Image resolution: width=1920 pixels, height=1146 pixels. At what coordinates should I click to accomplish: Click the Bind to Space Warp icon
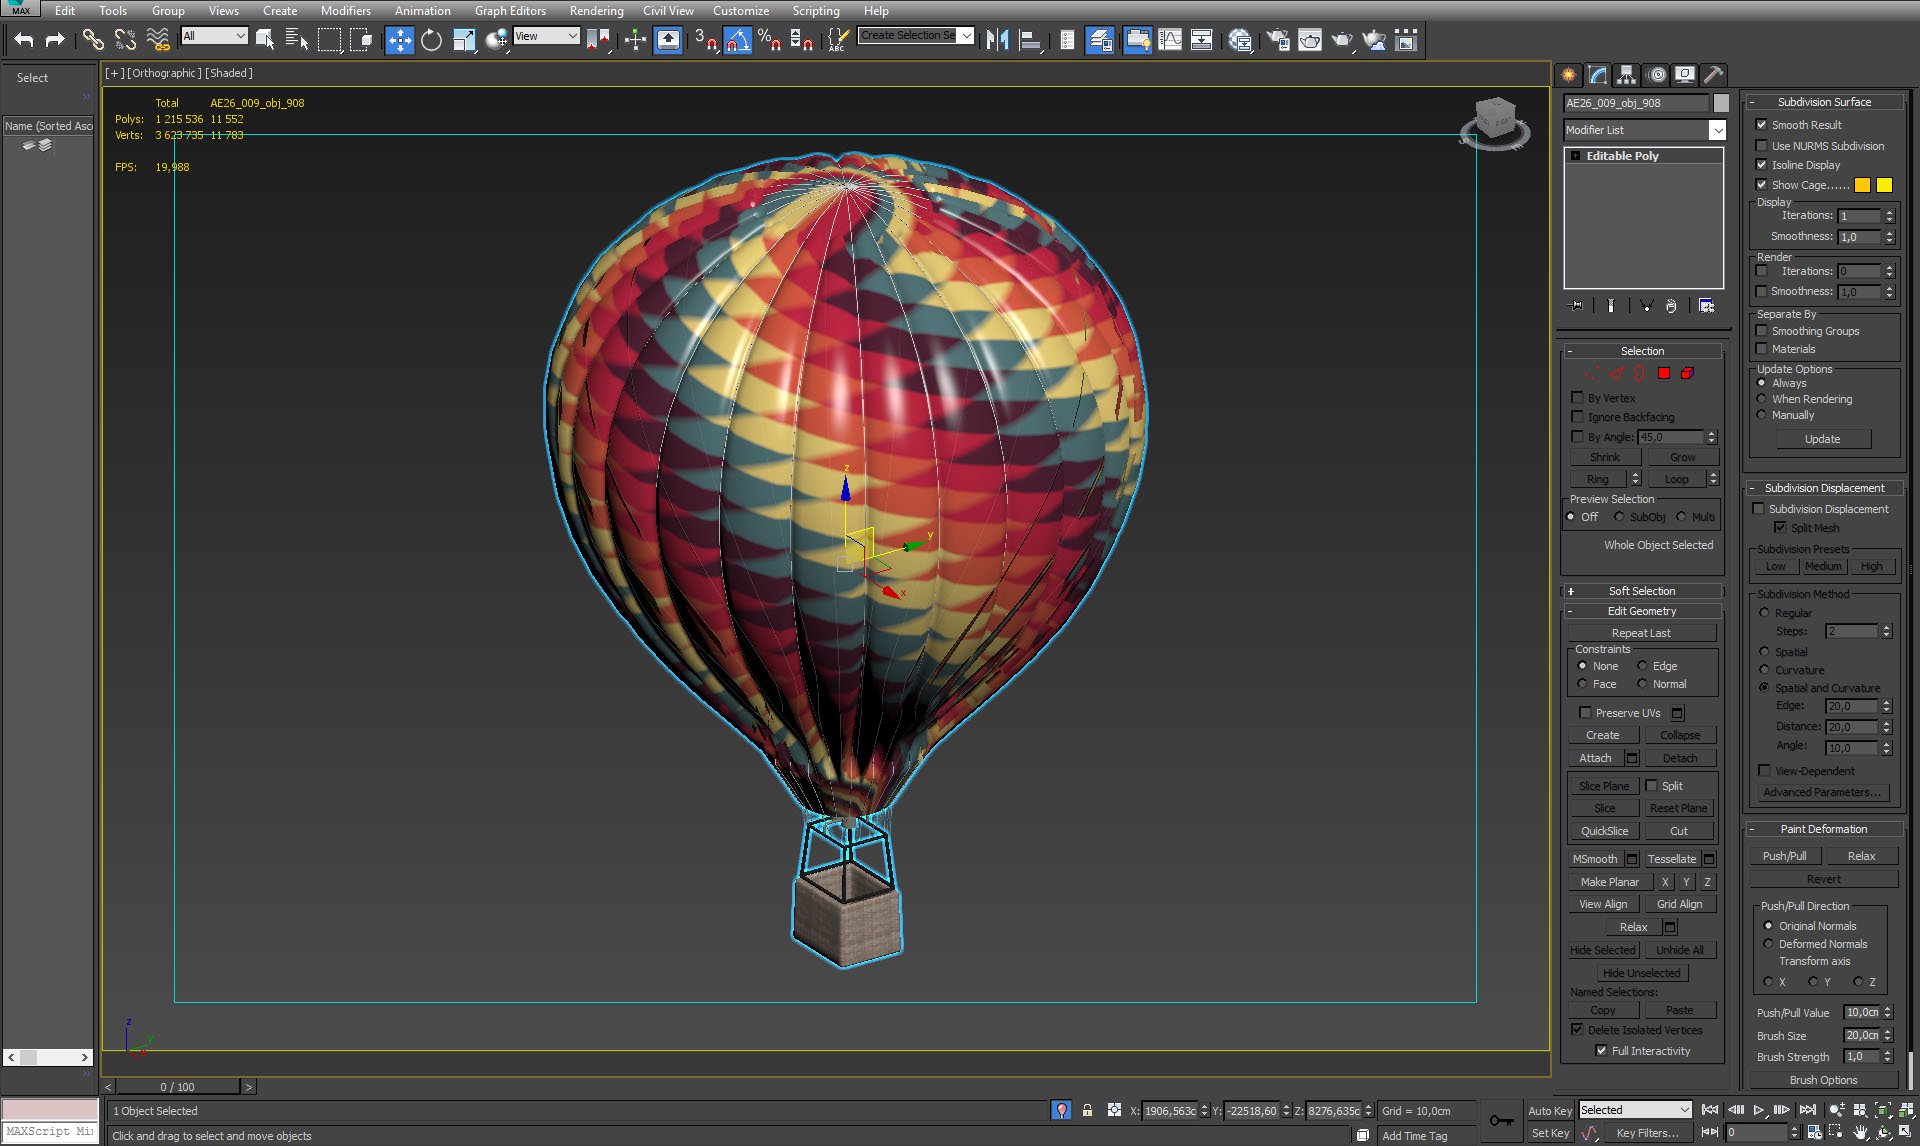click(158, 40)
